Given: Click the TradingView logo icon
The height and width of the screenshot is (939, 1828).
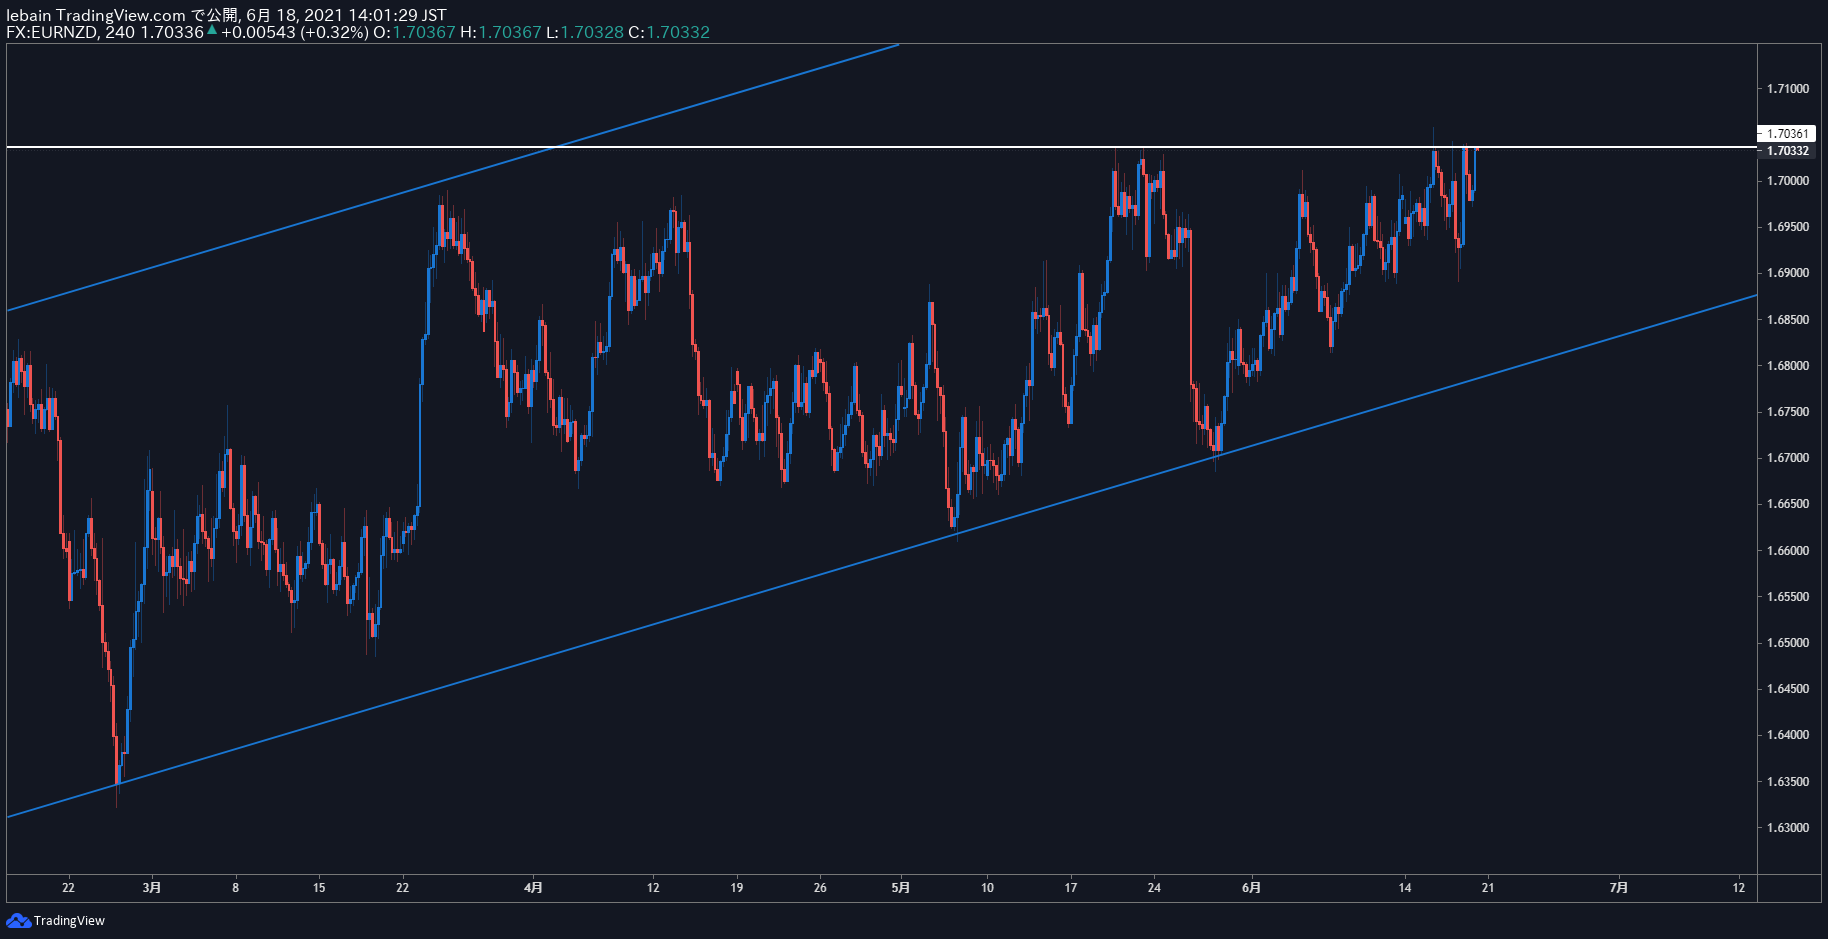Looking at the screenshot, I should coord(18,920).
